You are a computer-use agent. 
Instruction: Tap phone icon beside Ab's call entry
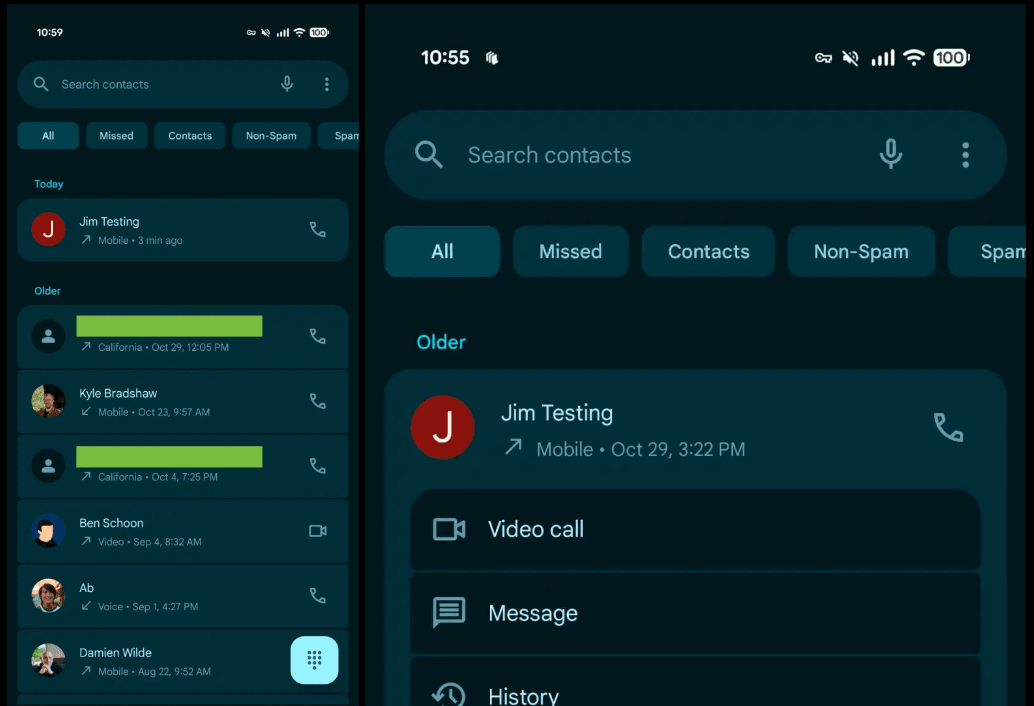tap(317, 596)
